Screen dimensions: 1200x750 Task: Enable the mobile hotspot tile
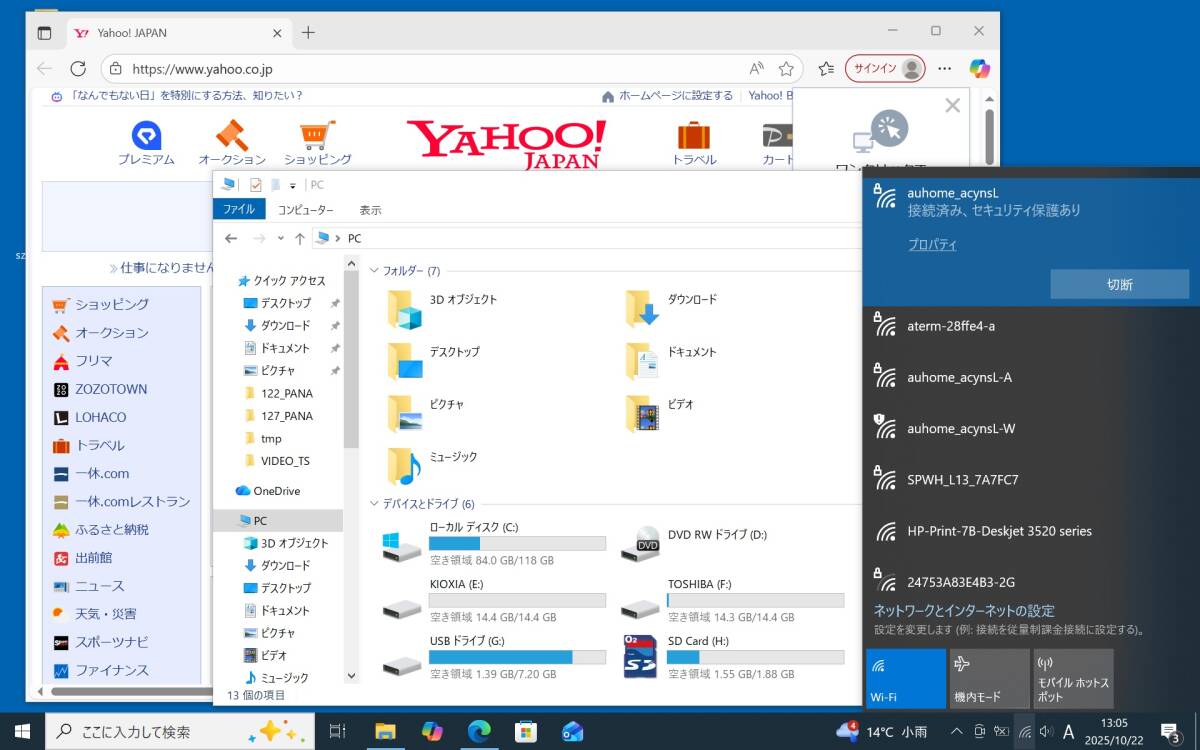[x=1072, y=679]
